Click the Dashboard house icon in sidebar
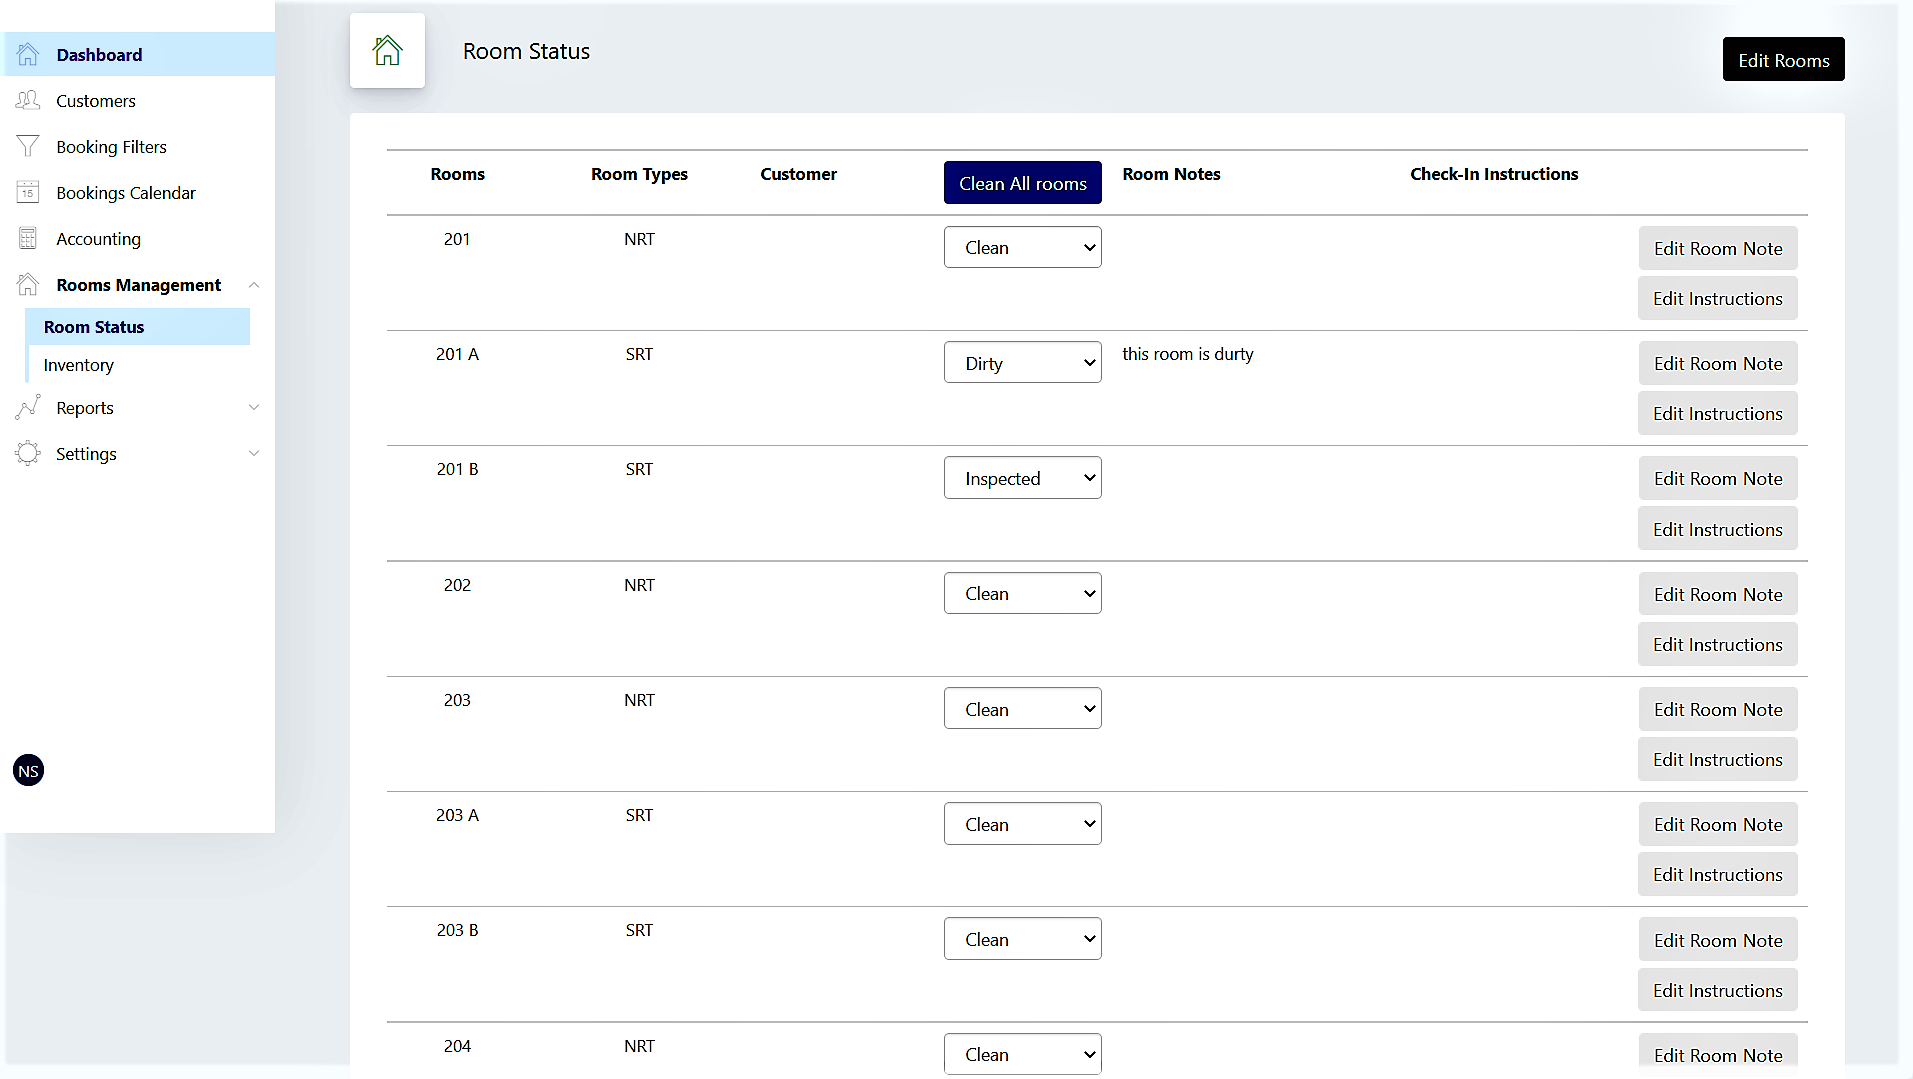 [x=28, y=54]
